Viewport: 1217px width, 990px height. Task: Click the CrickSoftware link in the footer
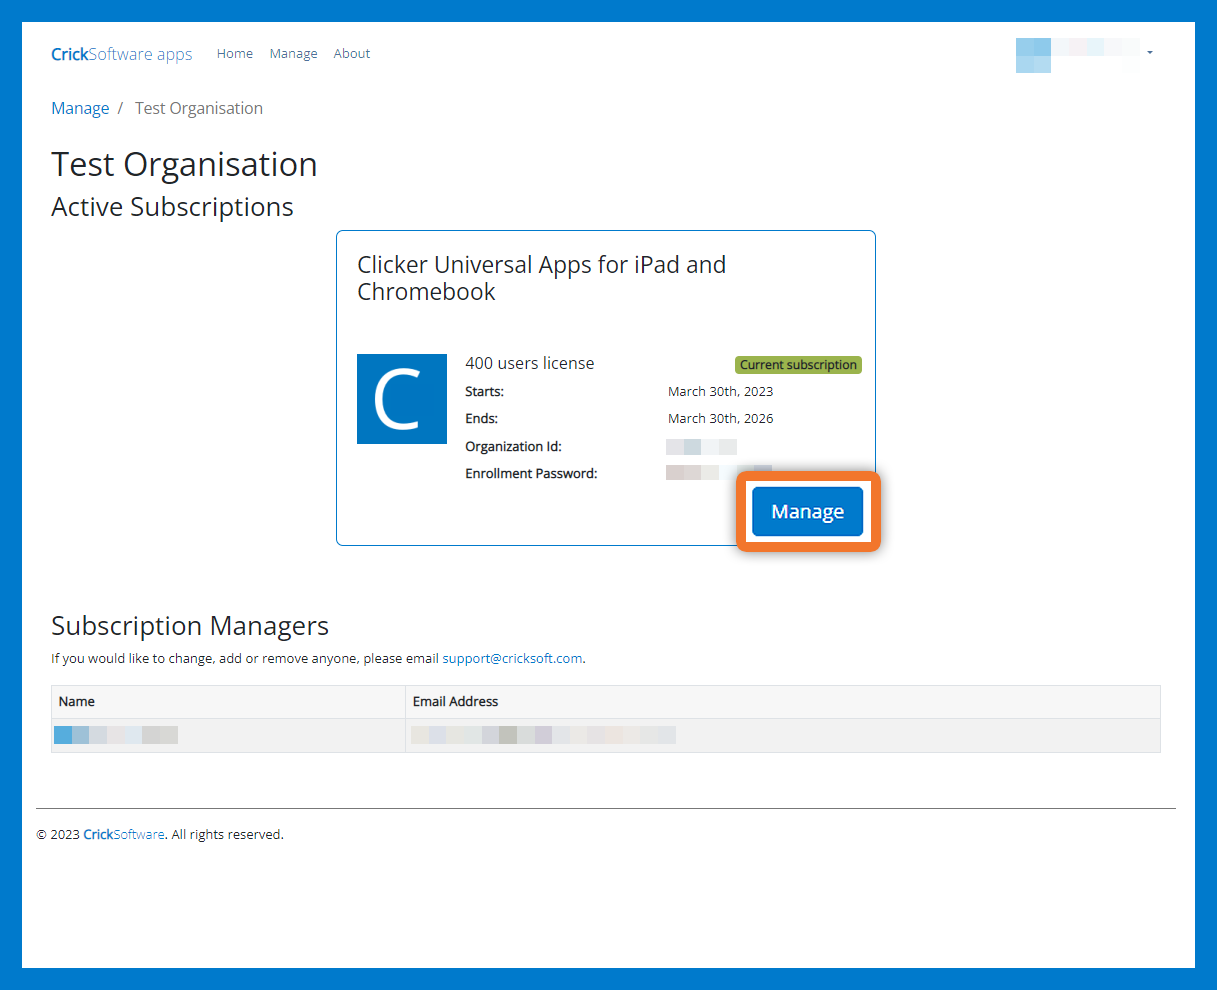tap(123, 835)
